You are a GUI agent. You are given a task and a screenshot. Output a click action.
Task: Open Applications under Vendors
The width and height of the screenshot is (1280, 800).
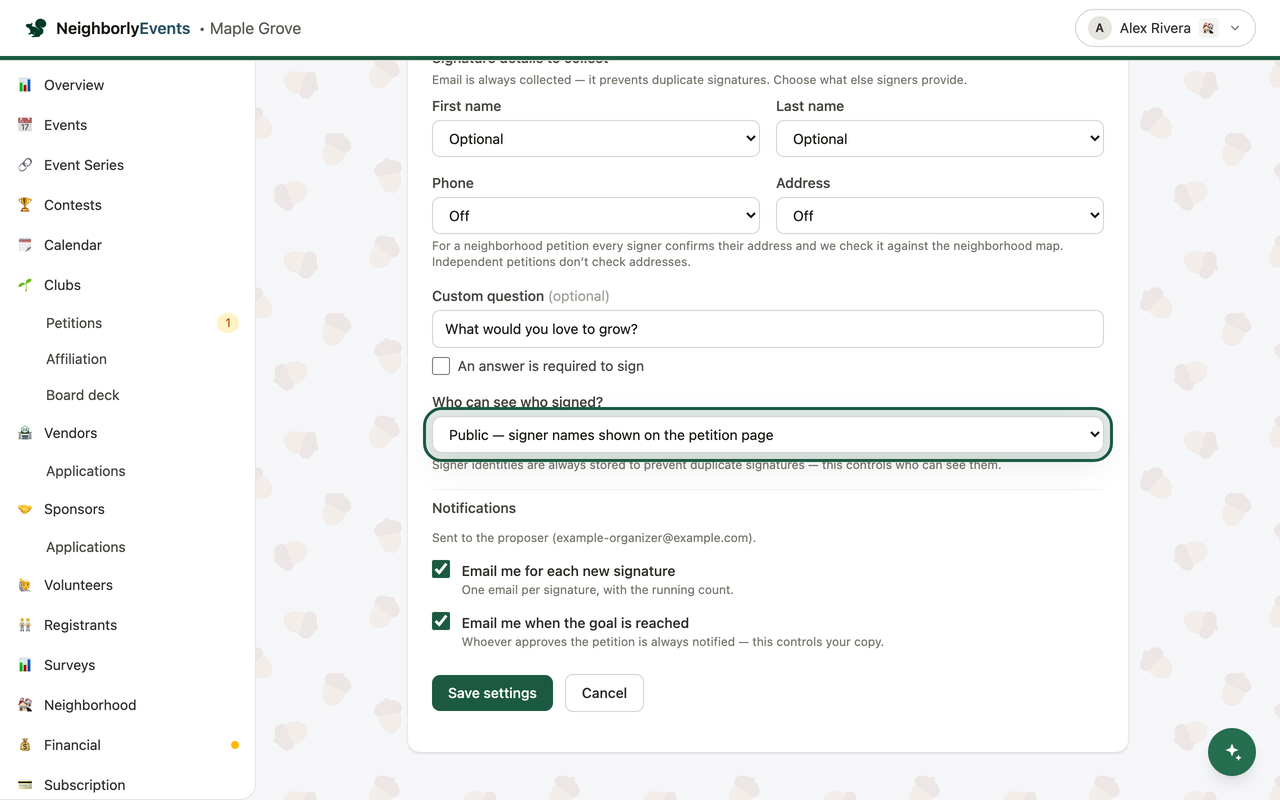click(86, 471)
